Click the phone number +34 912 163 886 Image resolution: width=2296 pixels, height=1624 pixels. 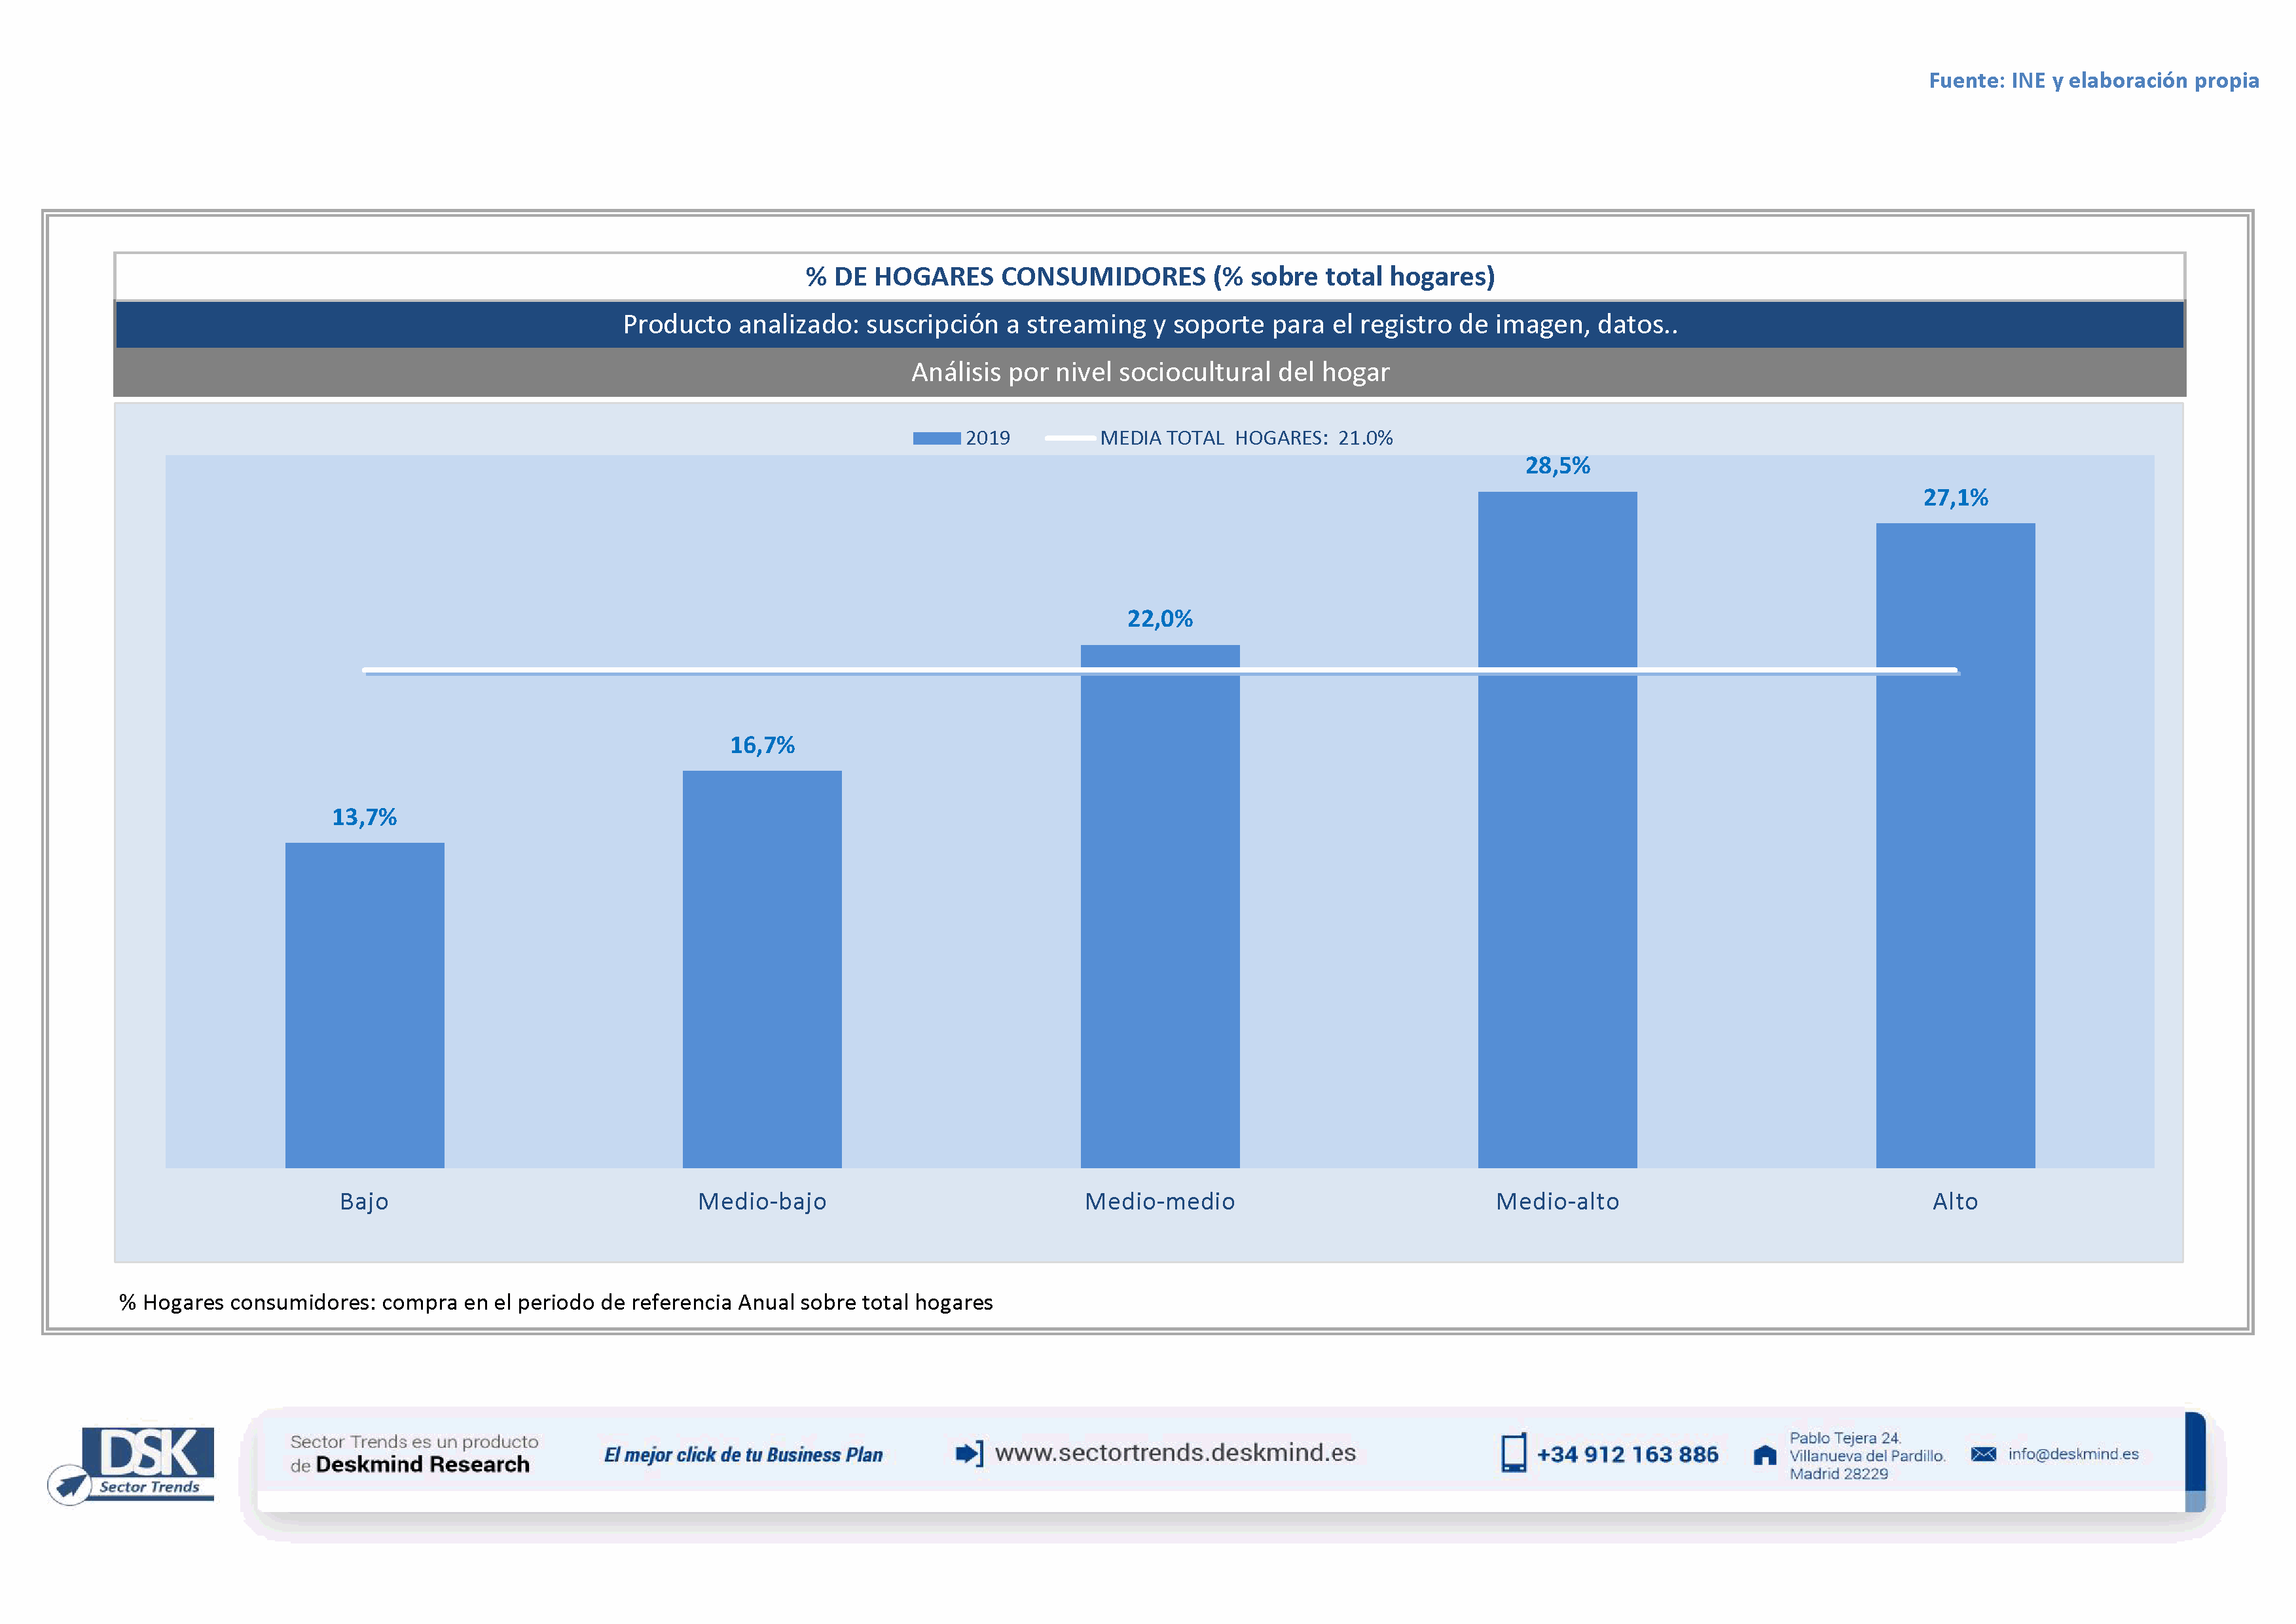1627,1455
